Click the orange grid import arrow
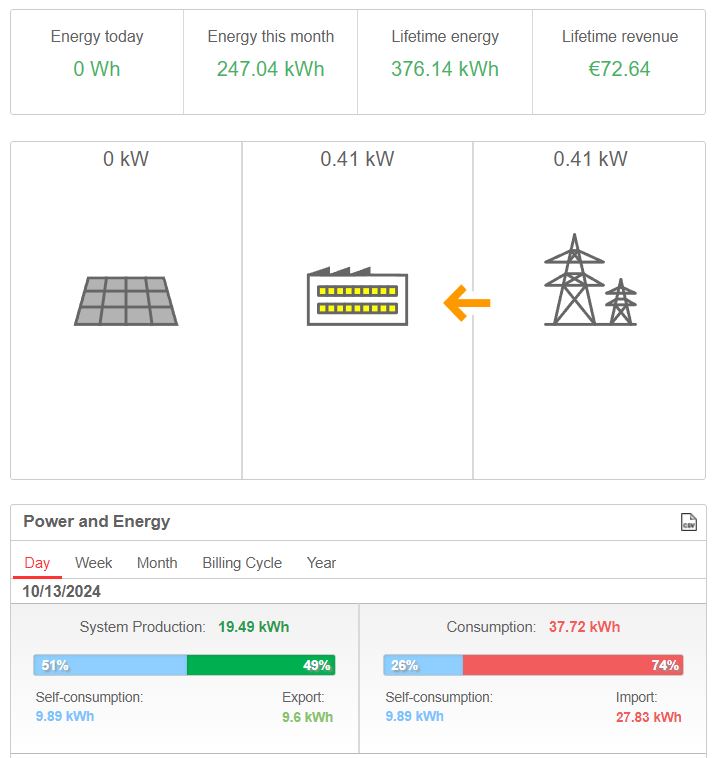715x758 pixels. [x=467, y=303]
